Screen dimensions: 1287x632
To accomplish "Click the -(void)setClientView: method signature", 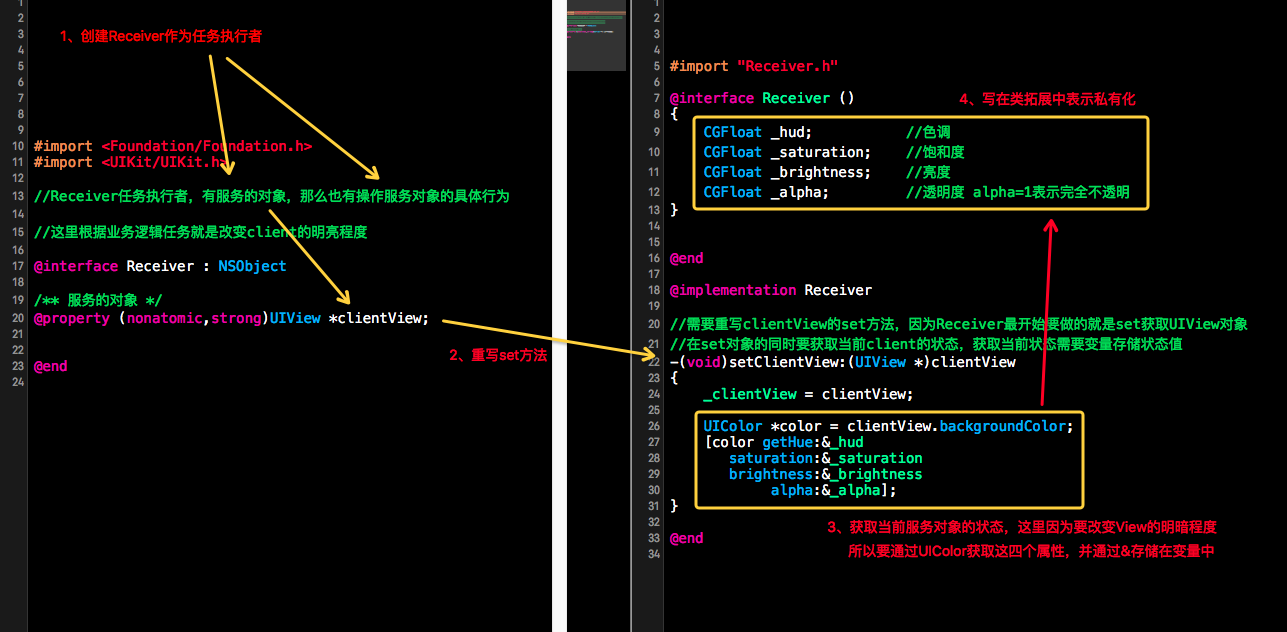I will (843, 362).
